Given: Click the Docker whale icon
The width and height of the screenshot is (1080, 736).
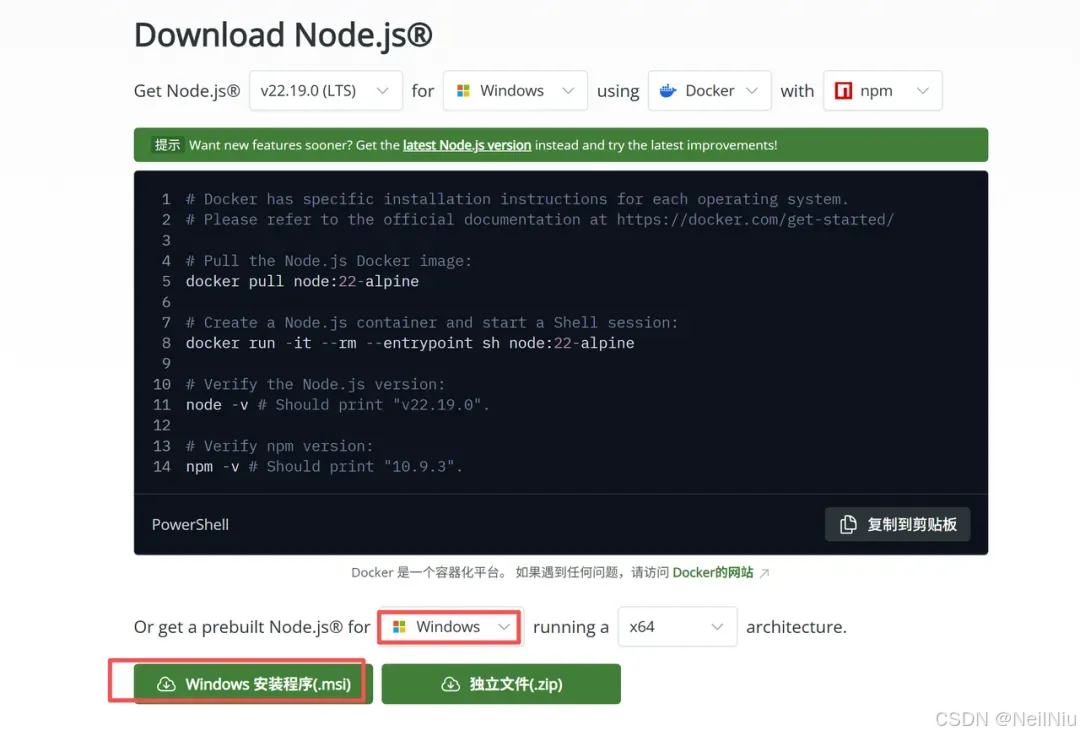Looking at the screenshot, I should point(668,91).
